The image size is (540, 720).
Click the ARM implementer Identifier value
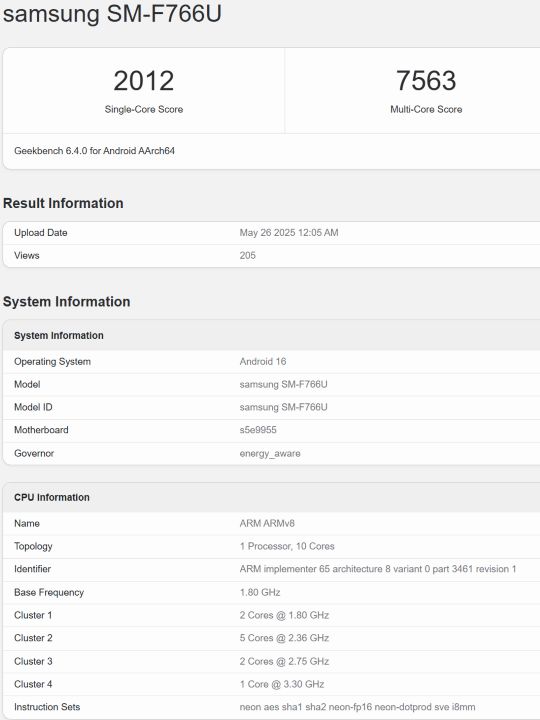pos(378,569)
